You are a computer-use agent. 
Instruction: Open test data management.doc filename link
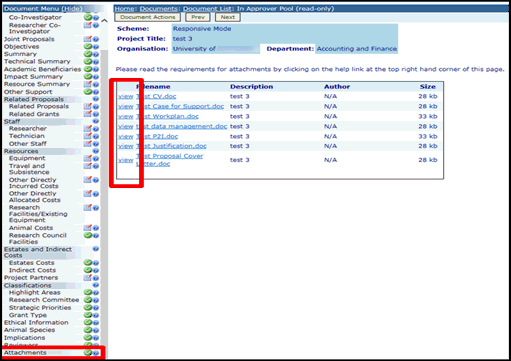181,126
